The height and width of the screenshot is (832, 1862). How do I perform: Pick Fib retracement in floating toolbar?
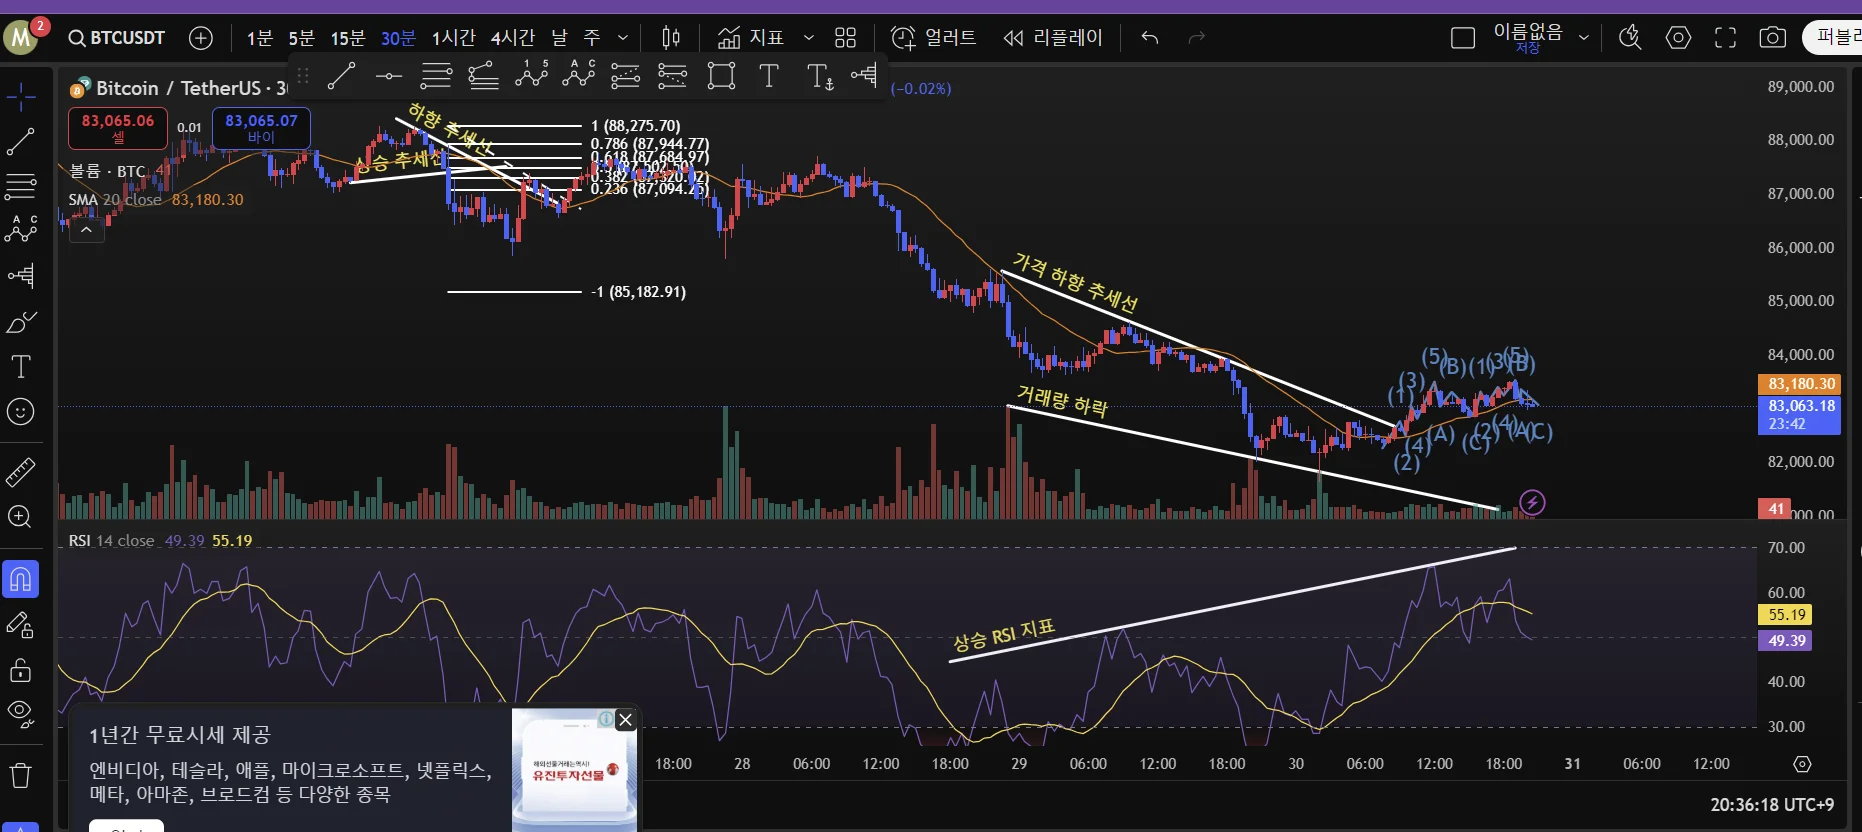(x=436, y=76)
